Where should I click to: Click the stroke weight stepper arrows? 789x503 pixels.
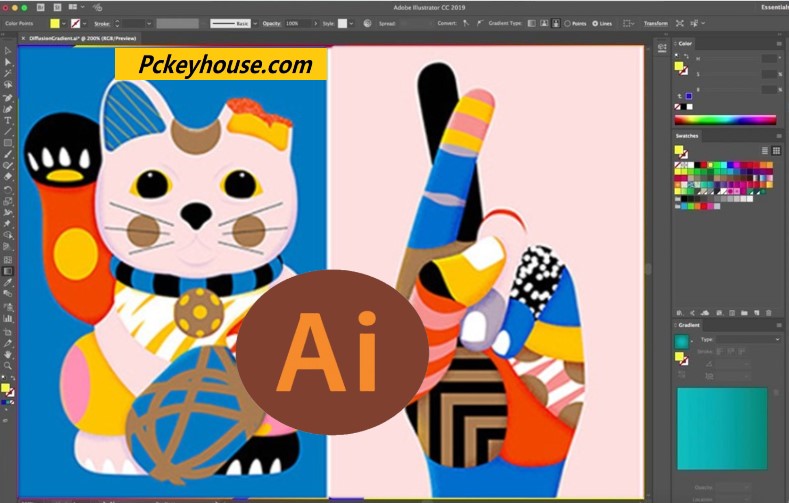click(x=117, y=24)
